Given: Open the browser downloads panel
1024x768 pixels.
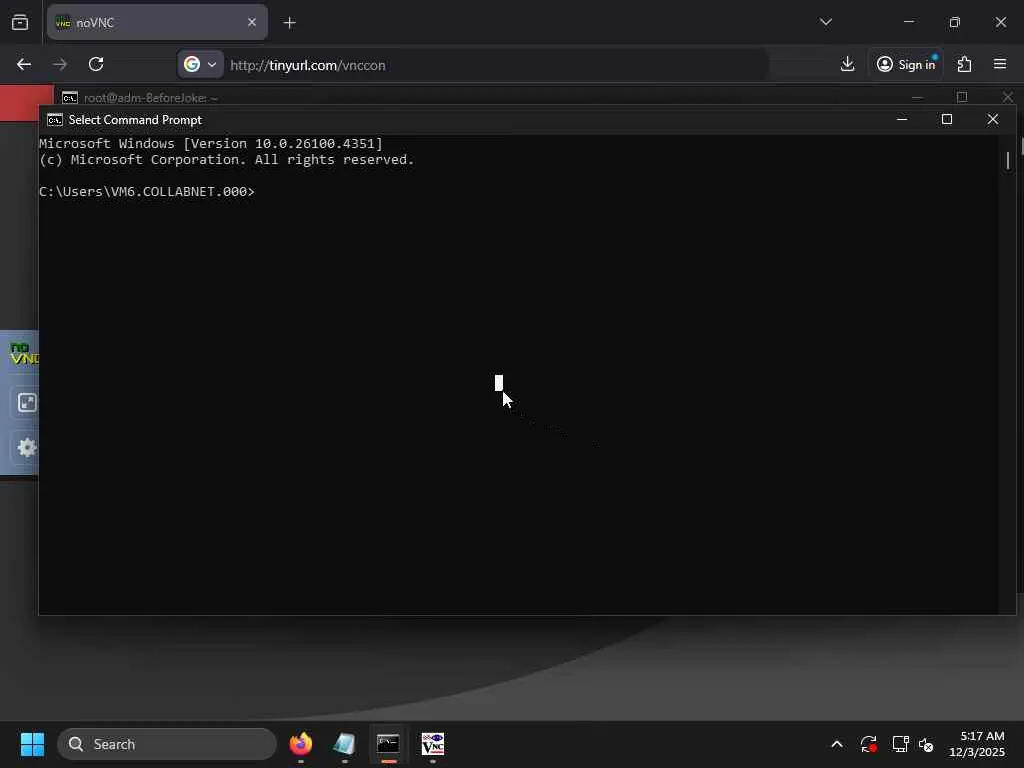Looking at the screenshot, I should point(847,64).
